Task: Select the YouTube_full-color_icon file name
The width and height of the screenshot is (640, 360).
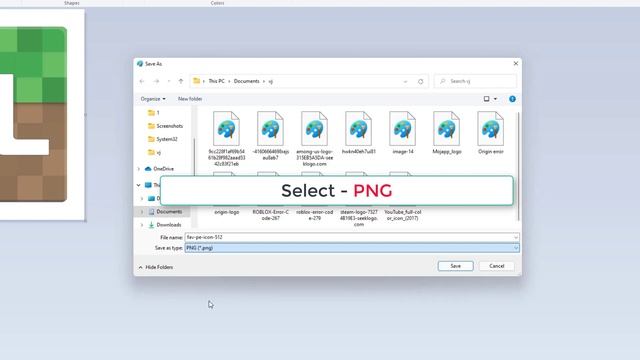Action: pos(403,215)
